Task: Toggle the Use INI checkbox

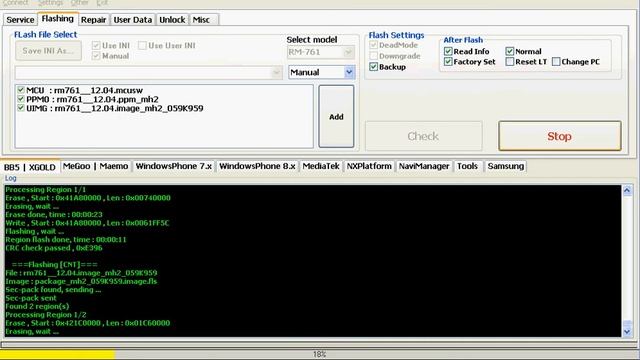Action: 96,45
